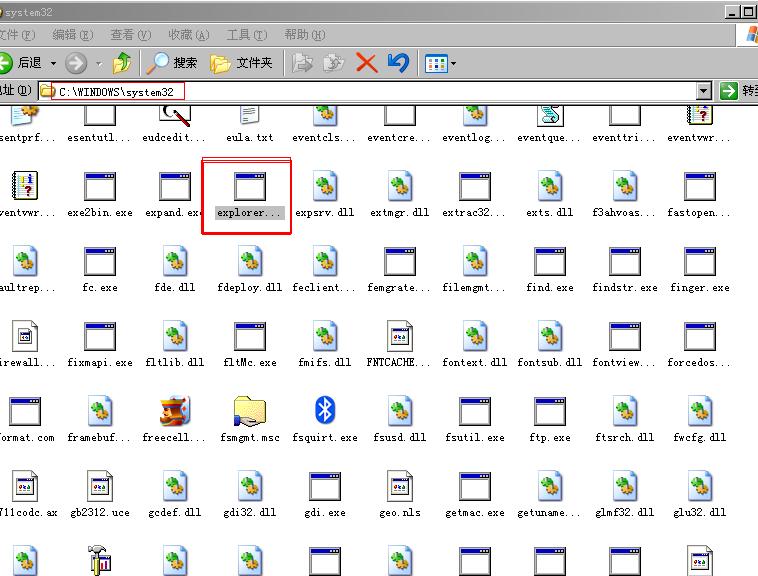
Task: Open the Help (帮助) menu
Action: pos(305,35)
